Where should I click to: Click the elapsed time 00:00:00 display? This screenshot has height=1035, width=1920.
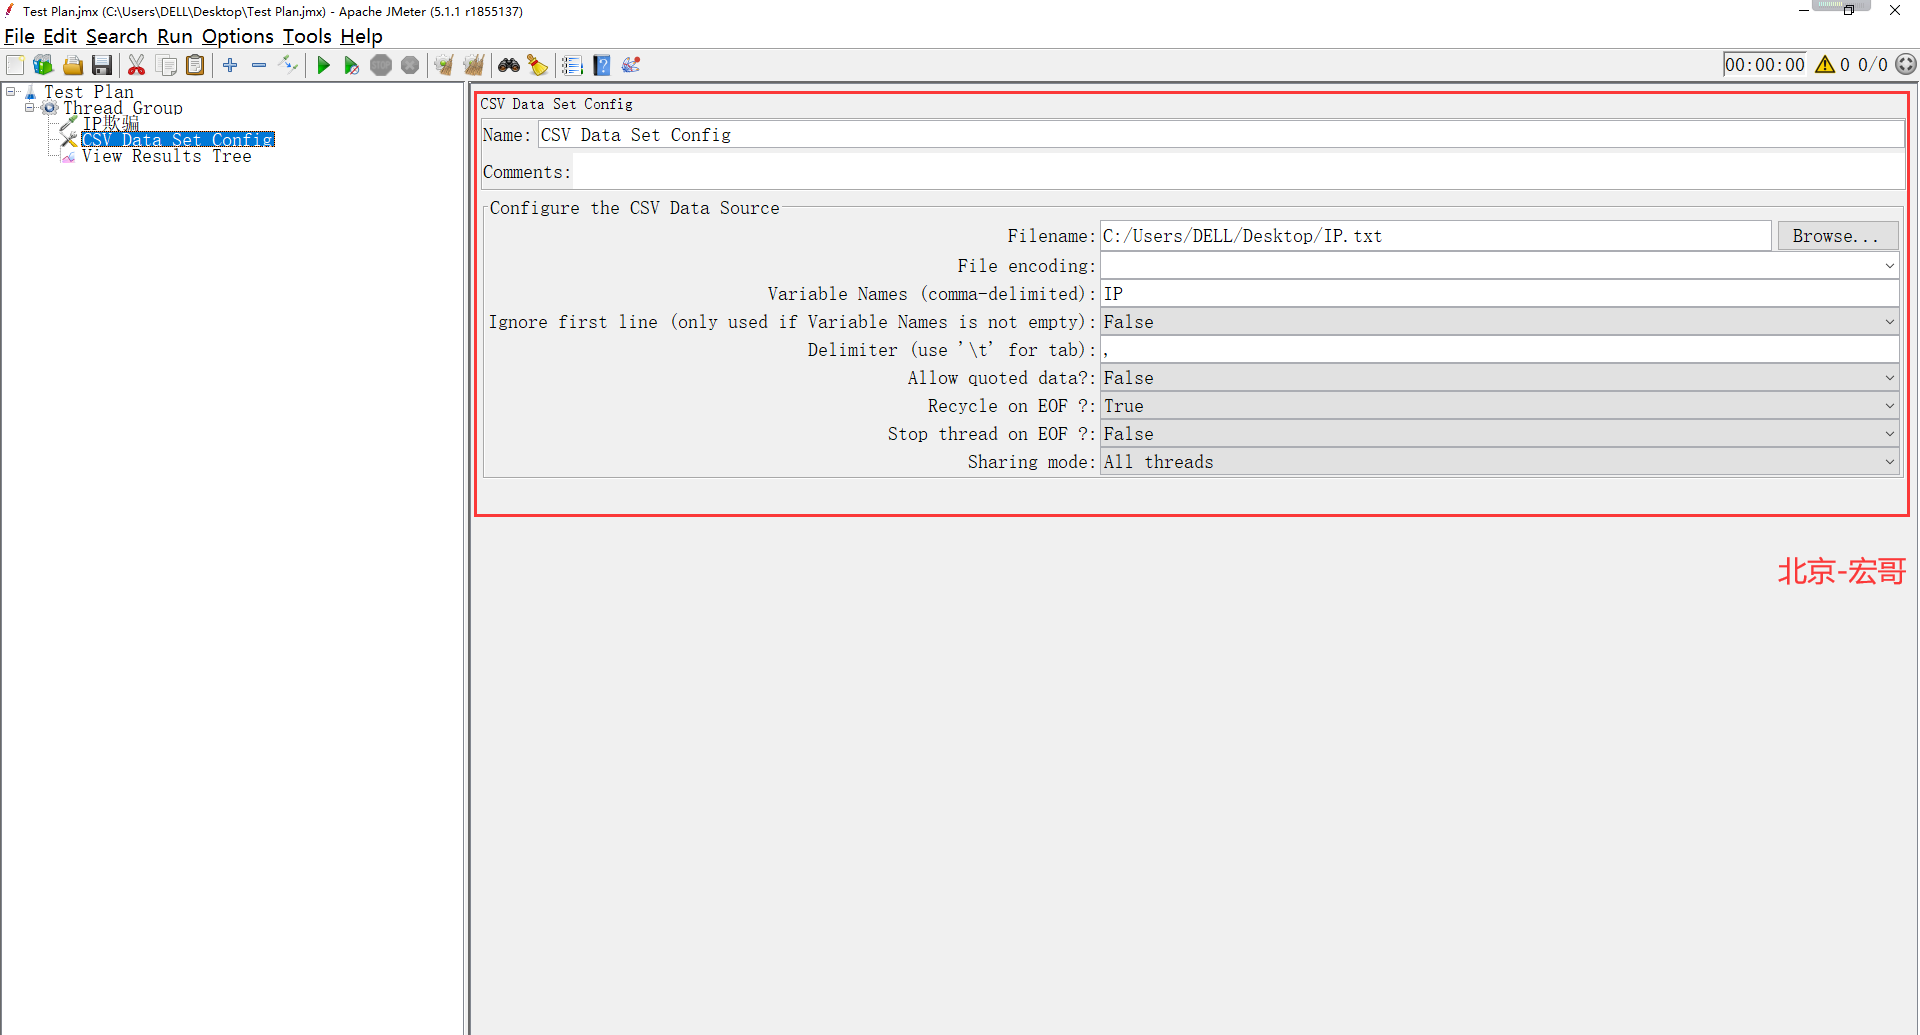tap(1765, 65)
